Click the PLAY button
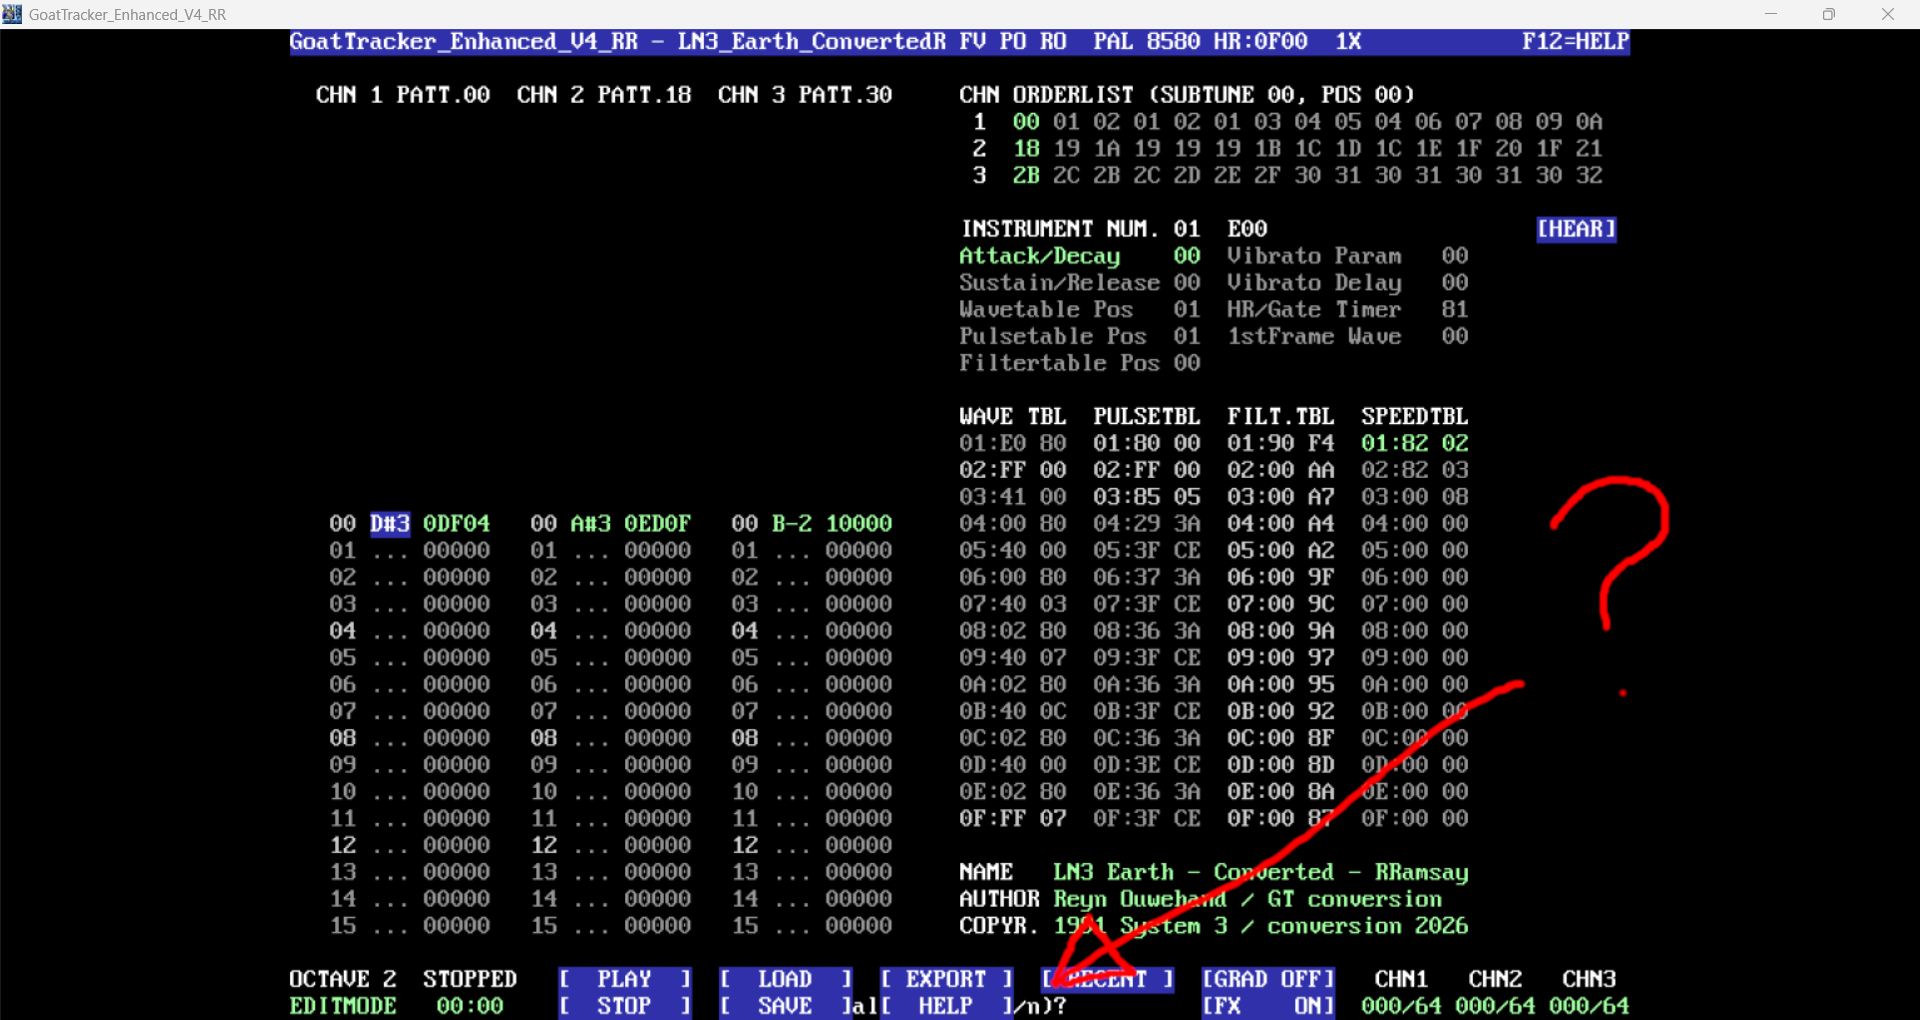 [x=625, y=979]
